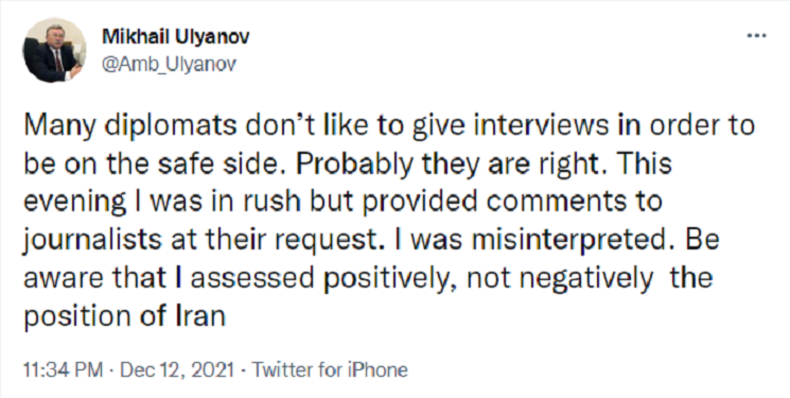Open the Twitter for iPhone source link

click(x=330, y=370)
